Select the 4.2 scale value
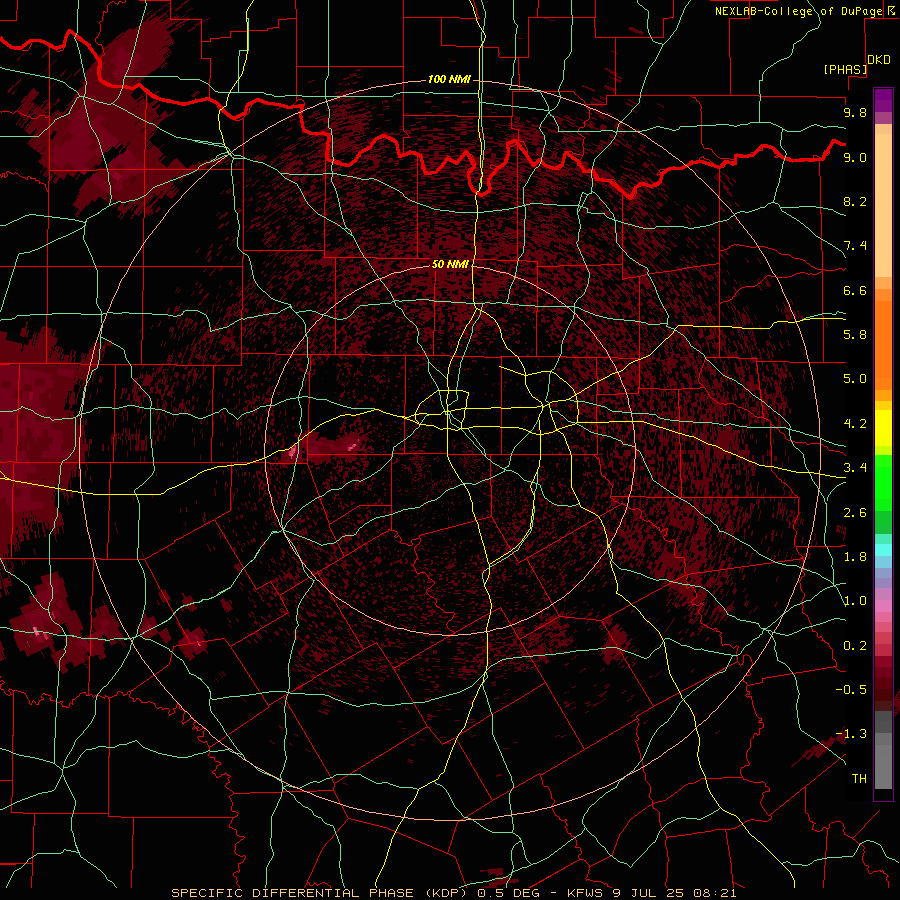Viewport: 900px width, 900px height. pyautogui.click(x=855, y=424)
